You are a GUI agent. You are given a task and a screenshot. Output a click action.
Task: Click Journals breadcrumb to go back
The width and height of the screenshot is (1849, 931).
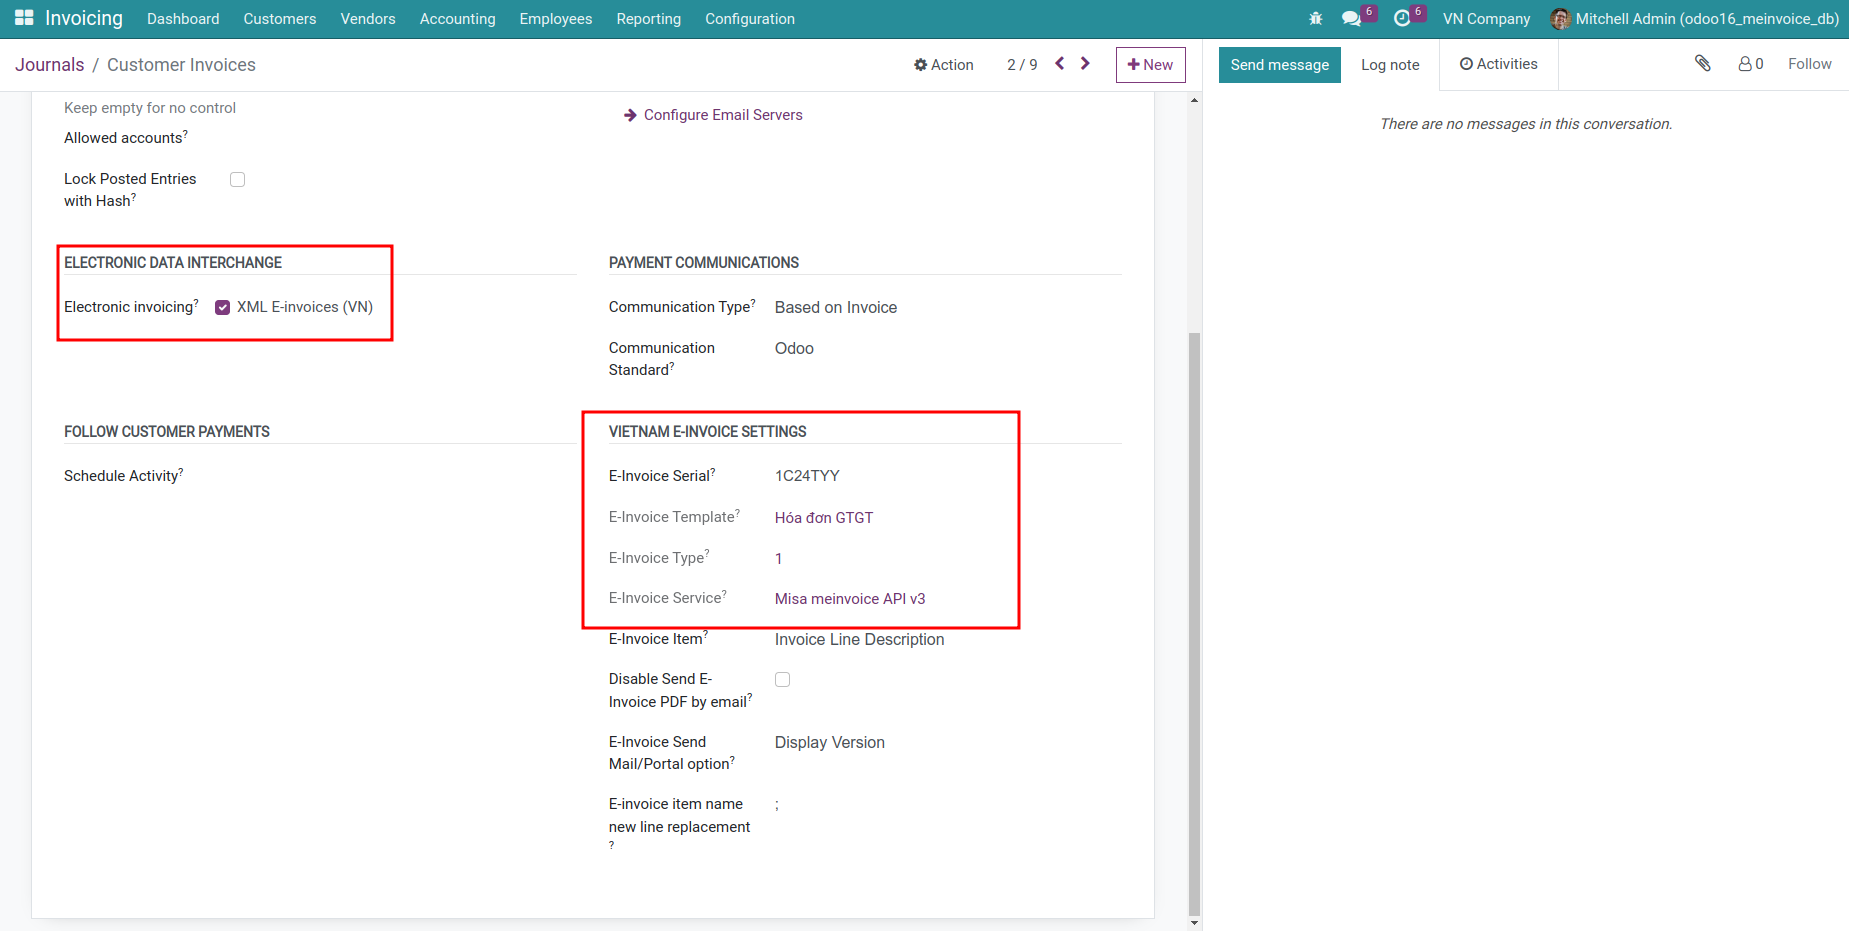pyautogui.click(x=49, y=64)
